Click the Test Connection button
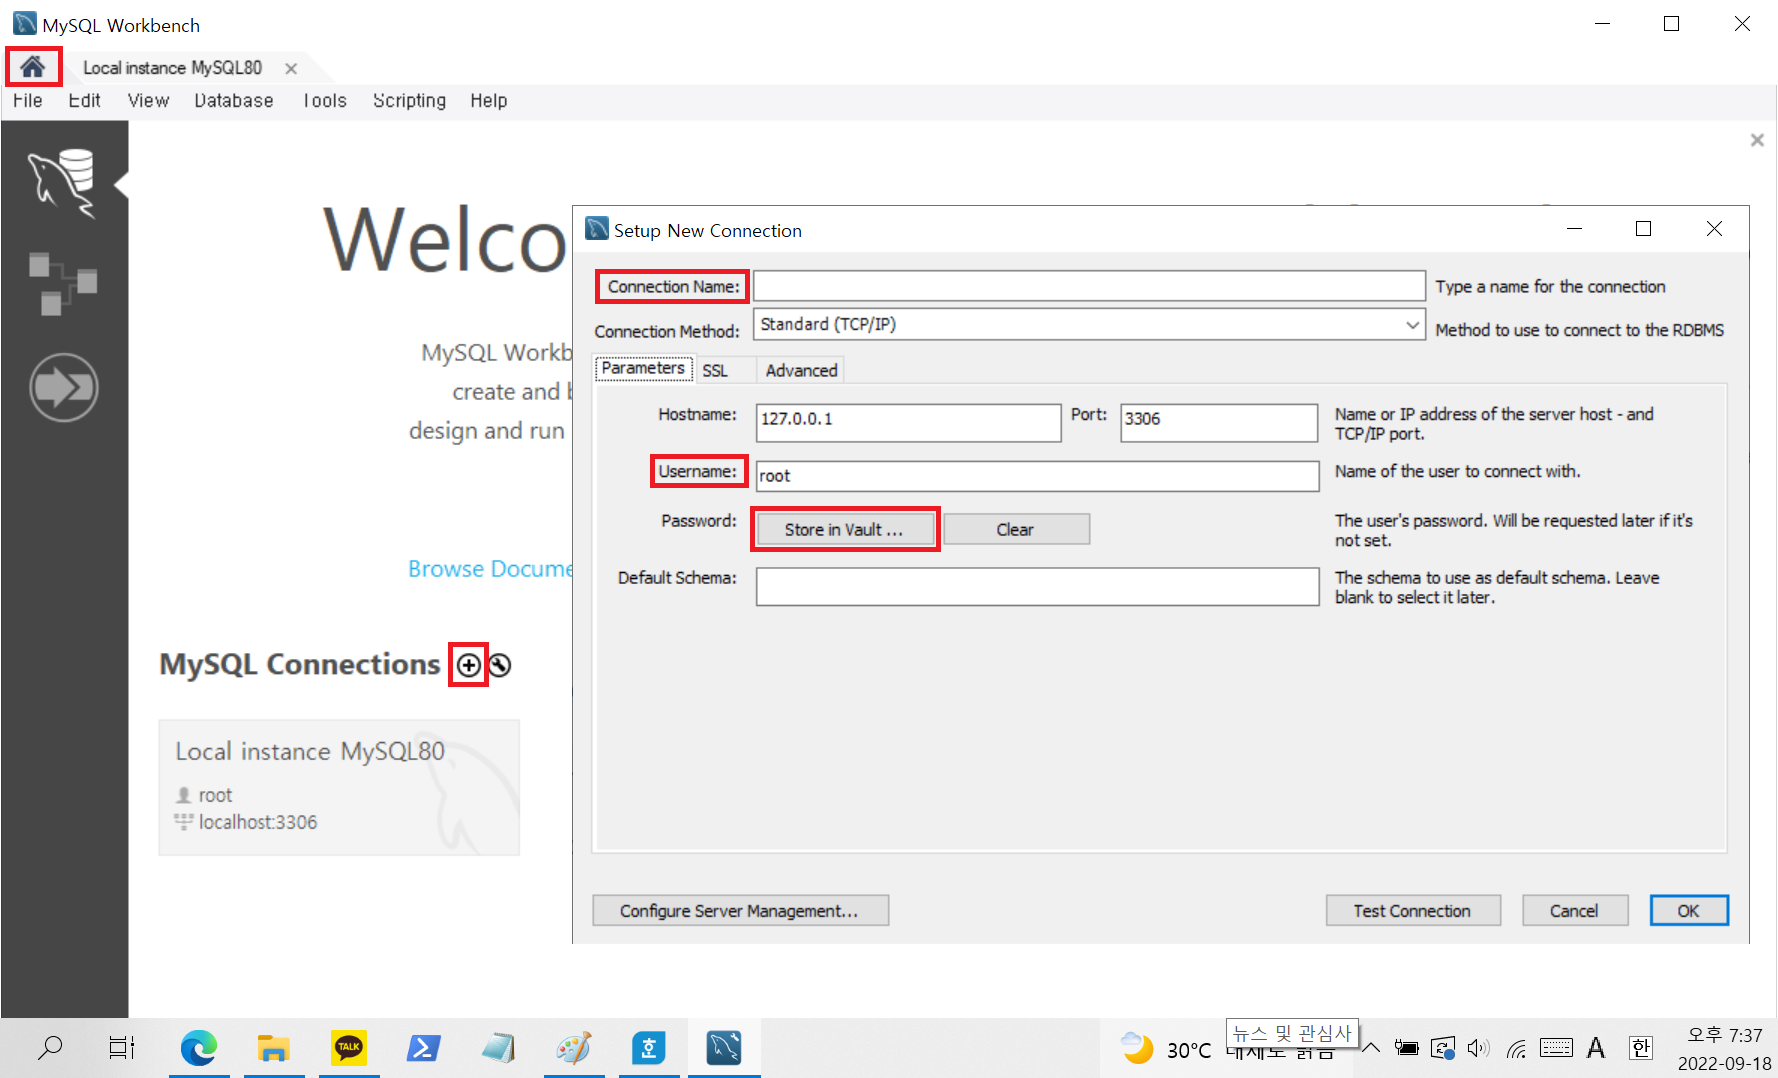The height and width of the screenshot is (1078, 1778). (1412, 910)
